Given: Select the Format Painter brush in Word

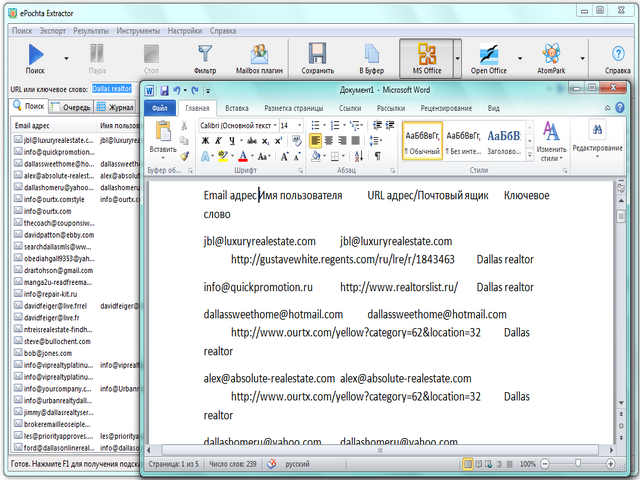Looking at the screenshot, I should coord(184,156).
